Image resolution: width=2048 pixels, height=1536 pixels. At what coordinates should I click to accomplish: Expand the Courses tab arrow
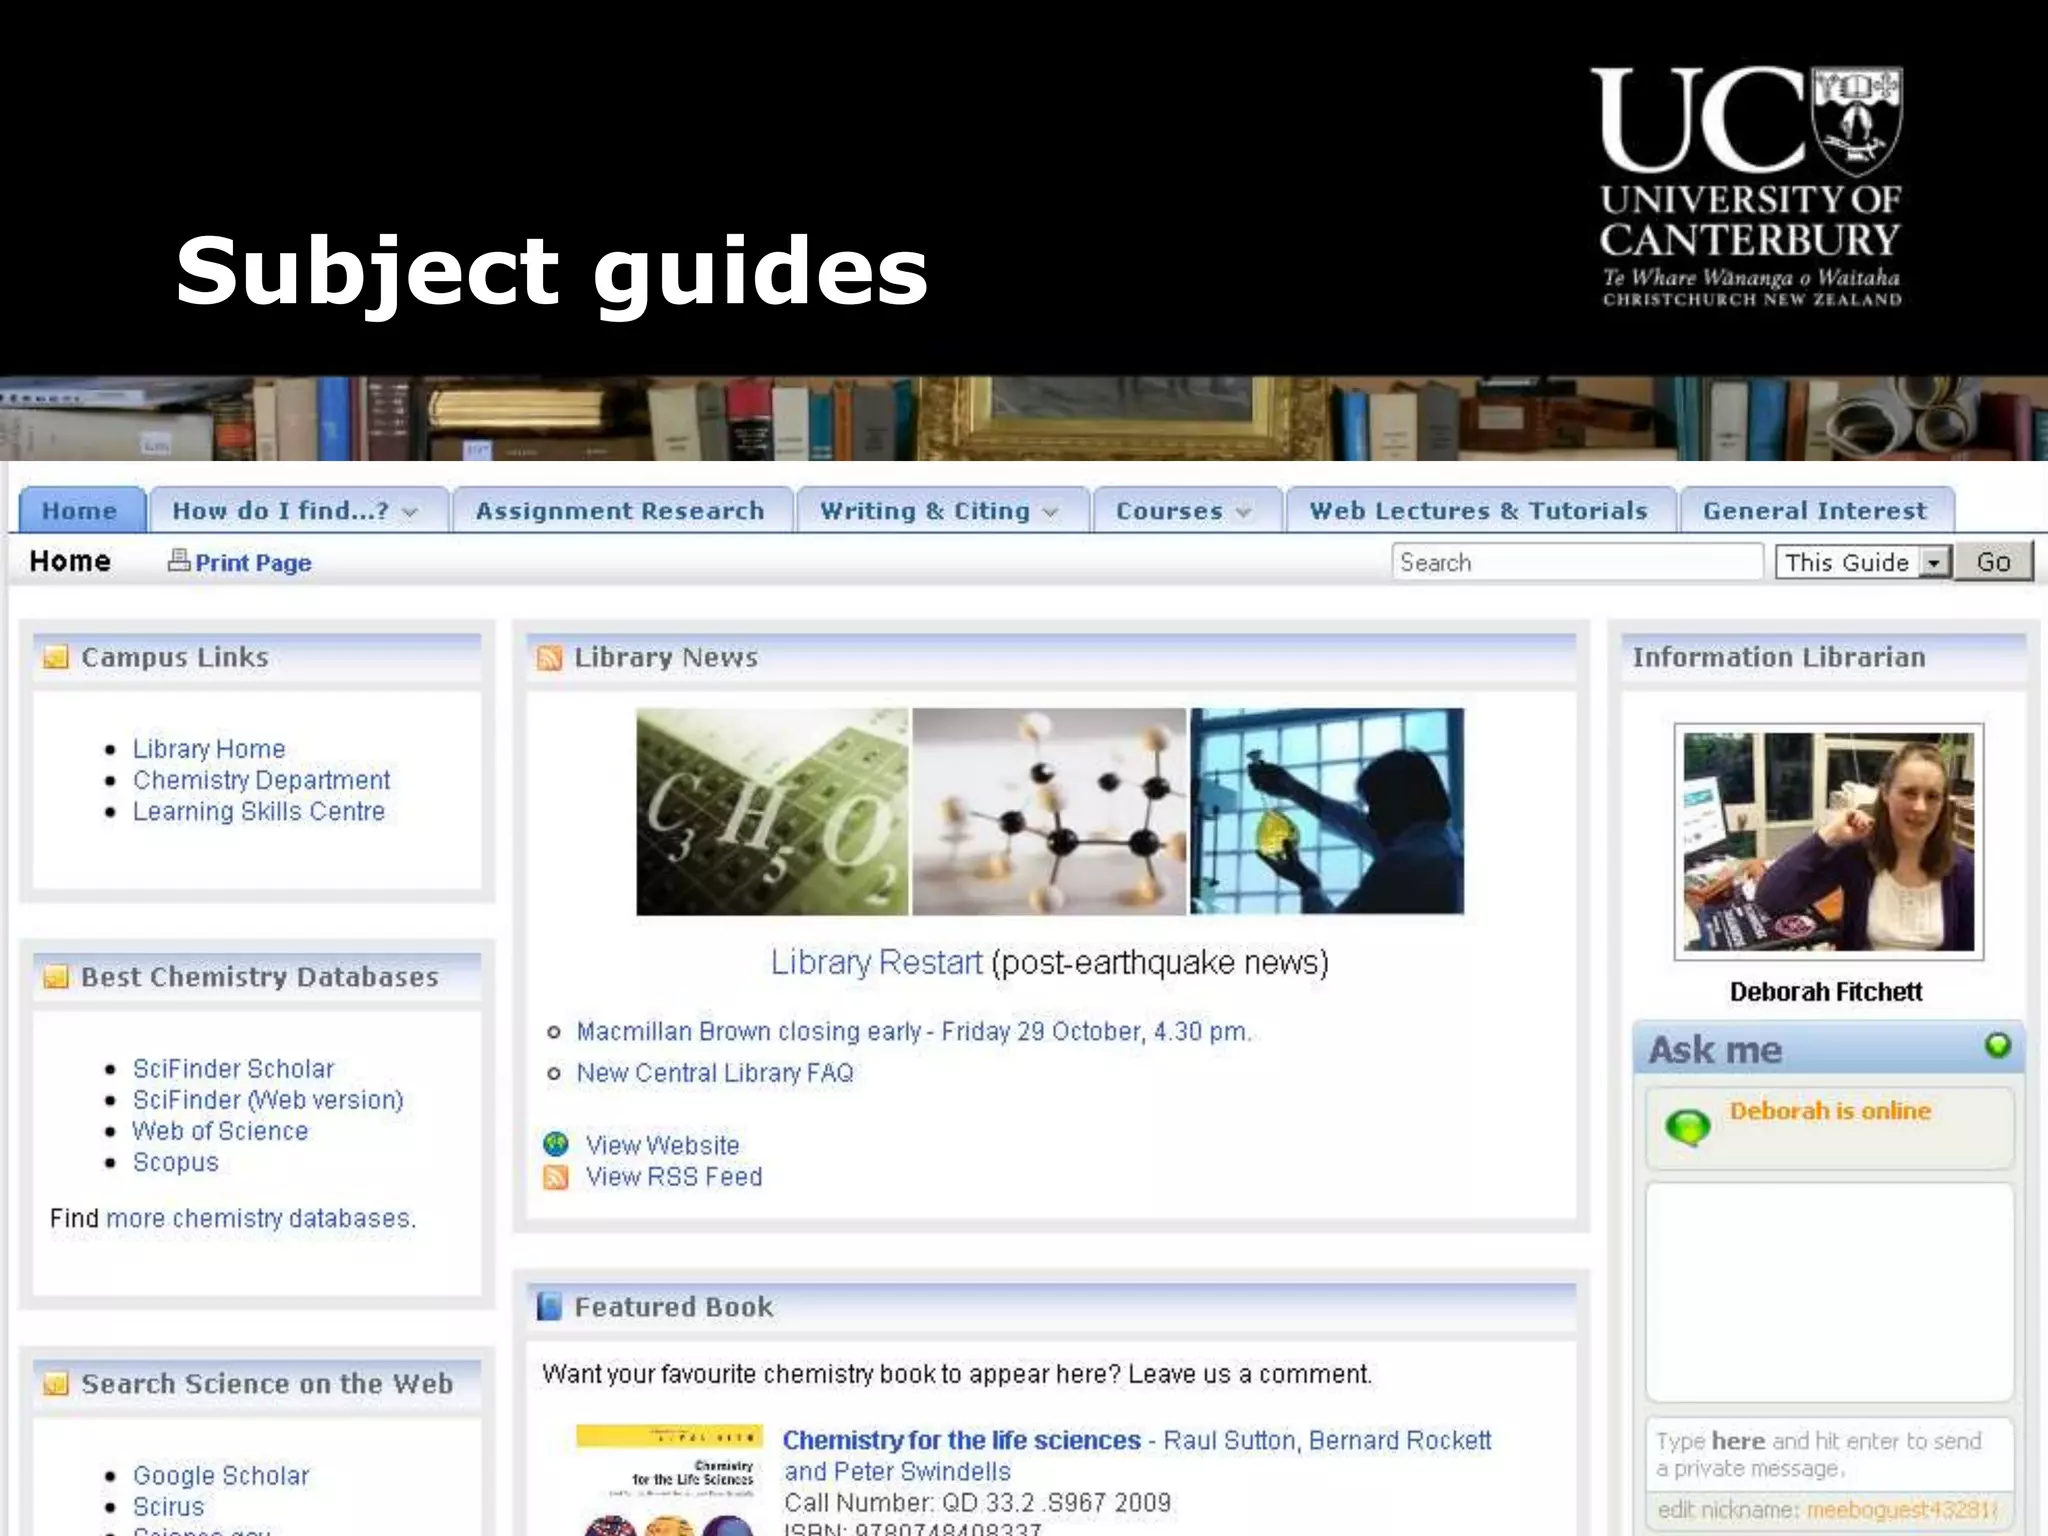coord(1243,512)
